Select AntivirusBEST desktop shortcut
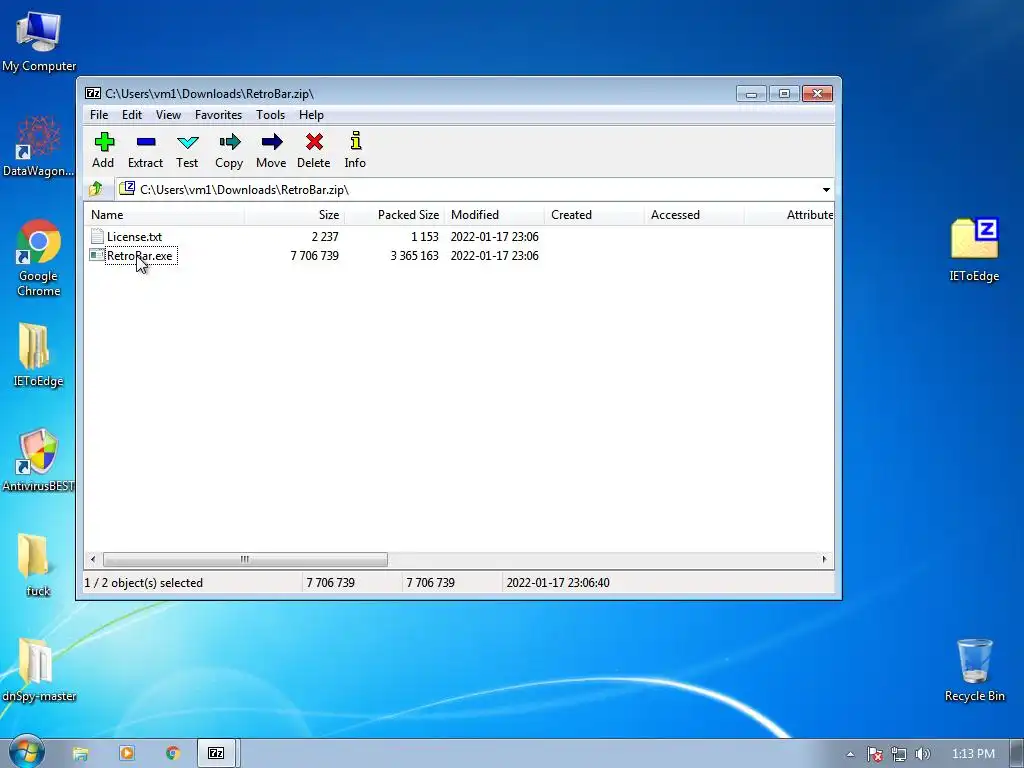Image resolution: width=1024 pixels, height=768 pixels. point(38,460)
